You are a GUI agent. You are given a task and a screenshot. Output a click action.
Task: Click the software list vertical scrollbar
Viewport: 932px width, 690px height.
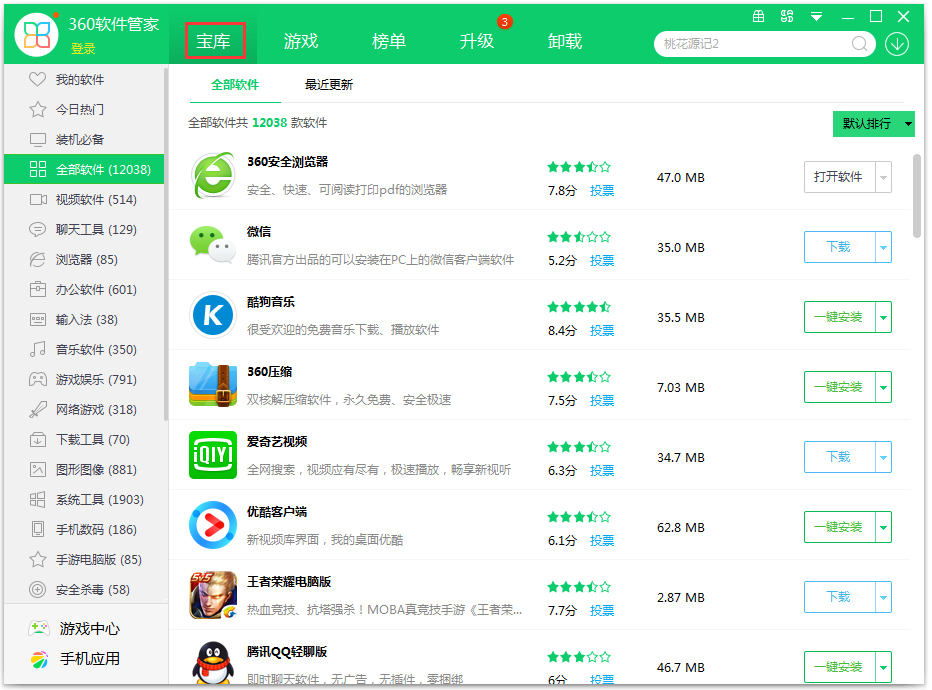tap(917, 196)
